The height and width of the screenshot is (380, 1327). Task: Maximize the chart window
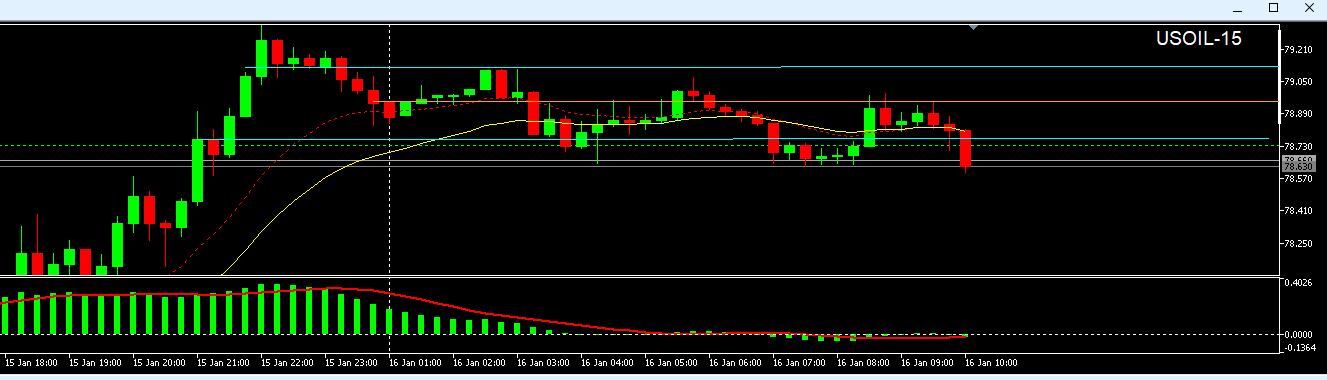(x=1274, y=8)
